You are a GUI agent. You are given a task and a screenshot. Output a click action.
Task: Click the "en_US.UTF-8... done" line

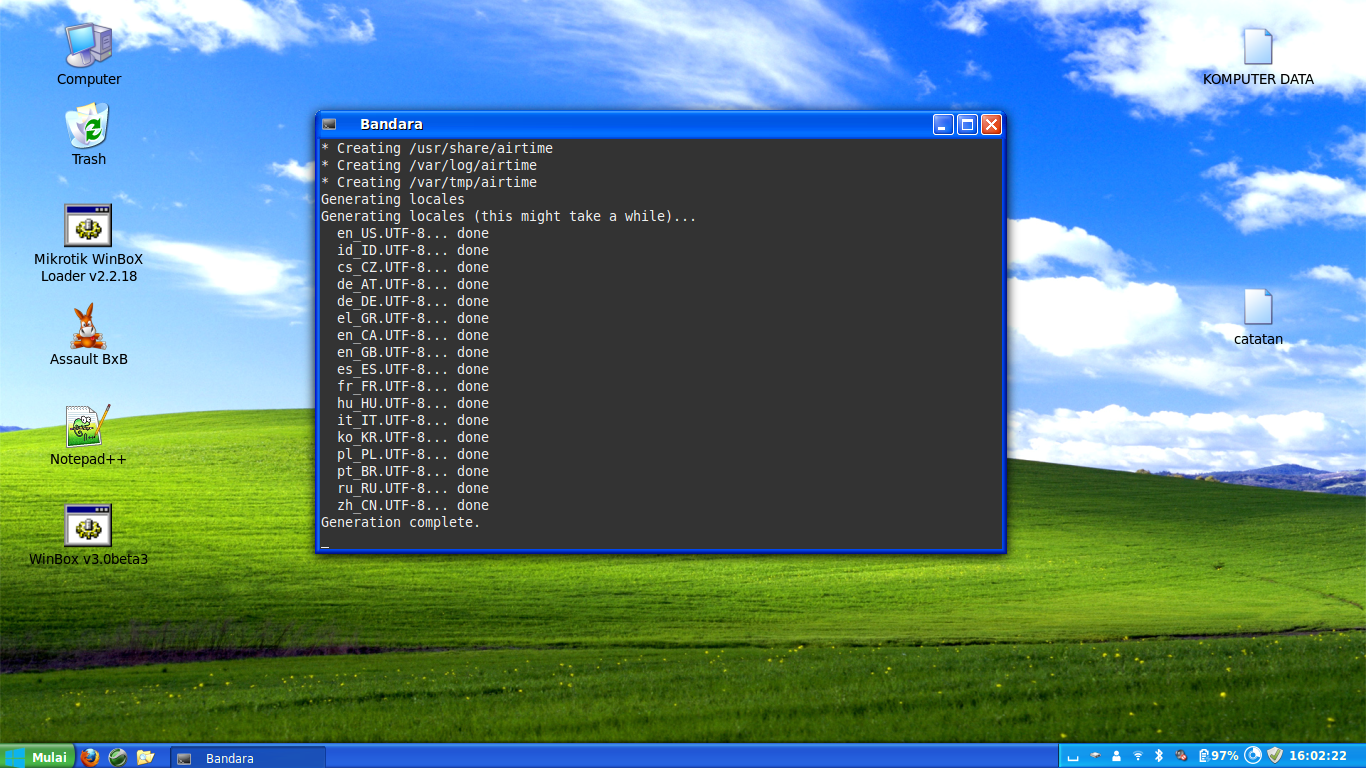pyautogui.click(x=413, y=233)
